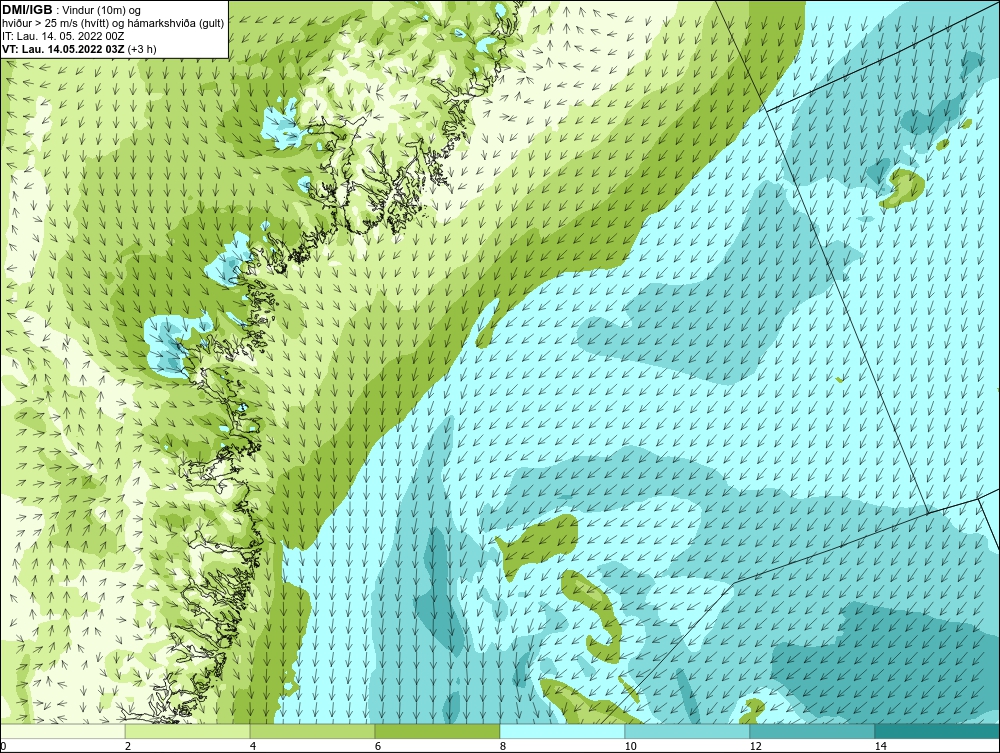Screen dimensions: 1000x753
Task: Click the legend label '0'
Action: [3, 746]
